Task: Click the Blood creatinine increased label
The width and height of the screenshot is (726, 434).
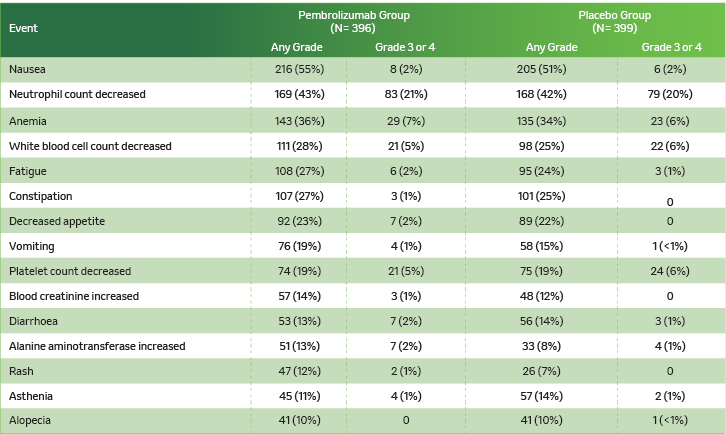Action: point(73,296)
